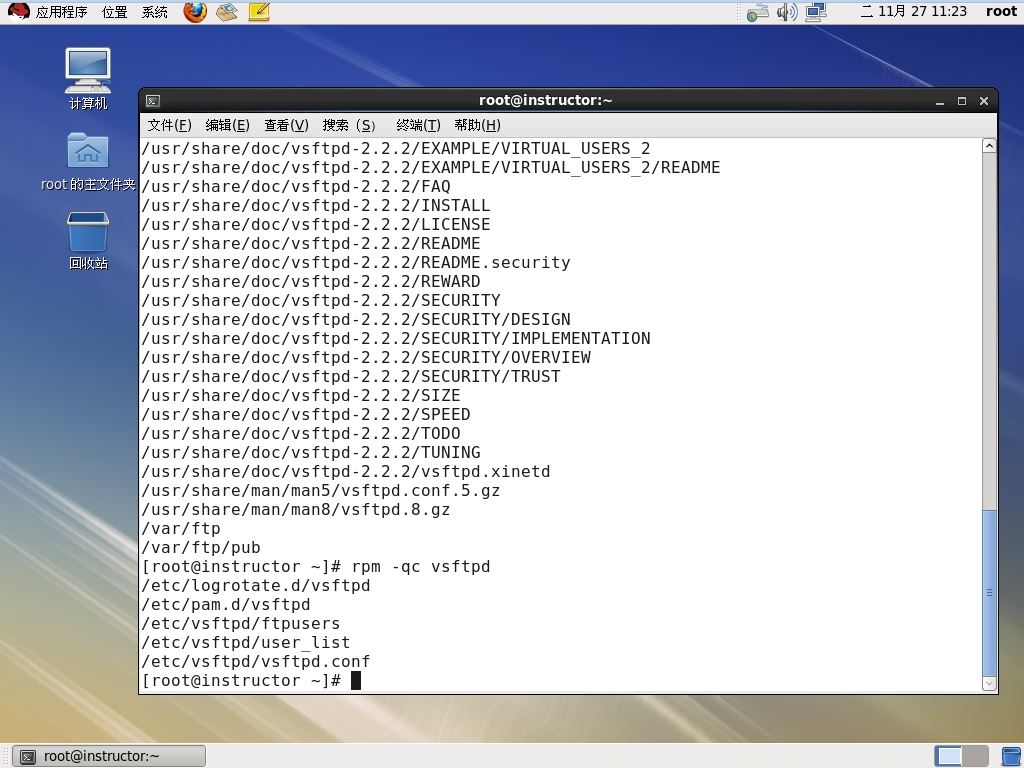
Task: Switch to first workspace in switcher
Action: 948,756
